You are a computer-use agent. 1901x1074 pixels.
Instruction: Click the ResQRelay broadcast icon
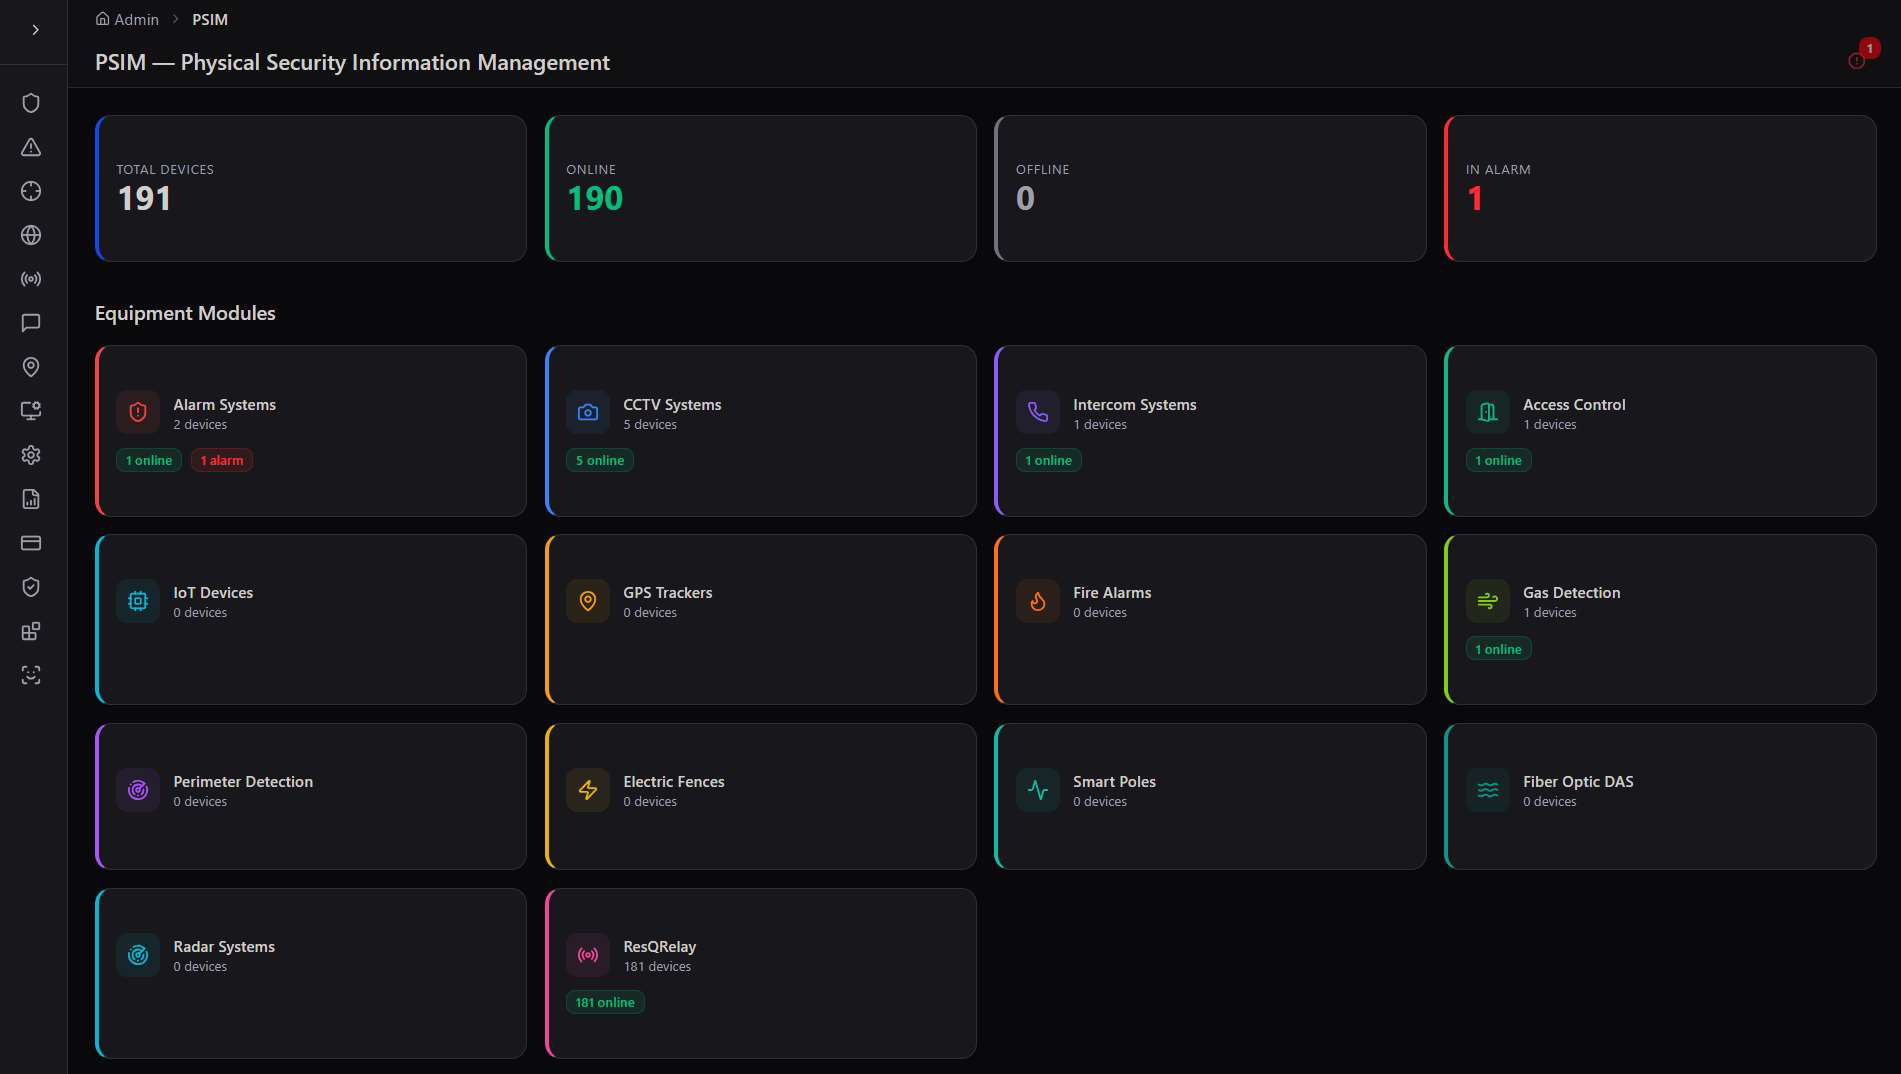tap(588, 955)
